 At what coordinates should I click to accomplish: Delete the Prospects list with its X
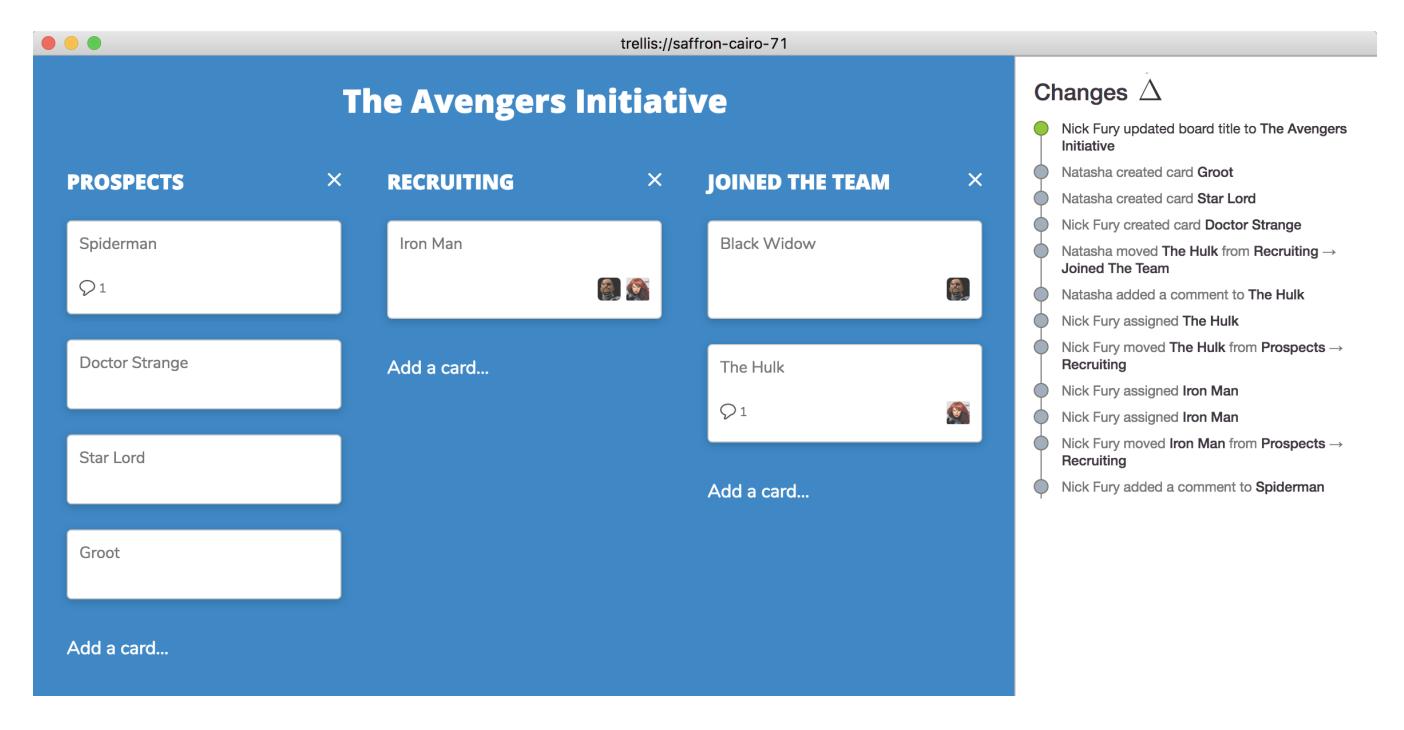coord(334,179)
